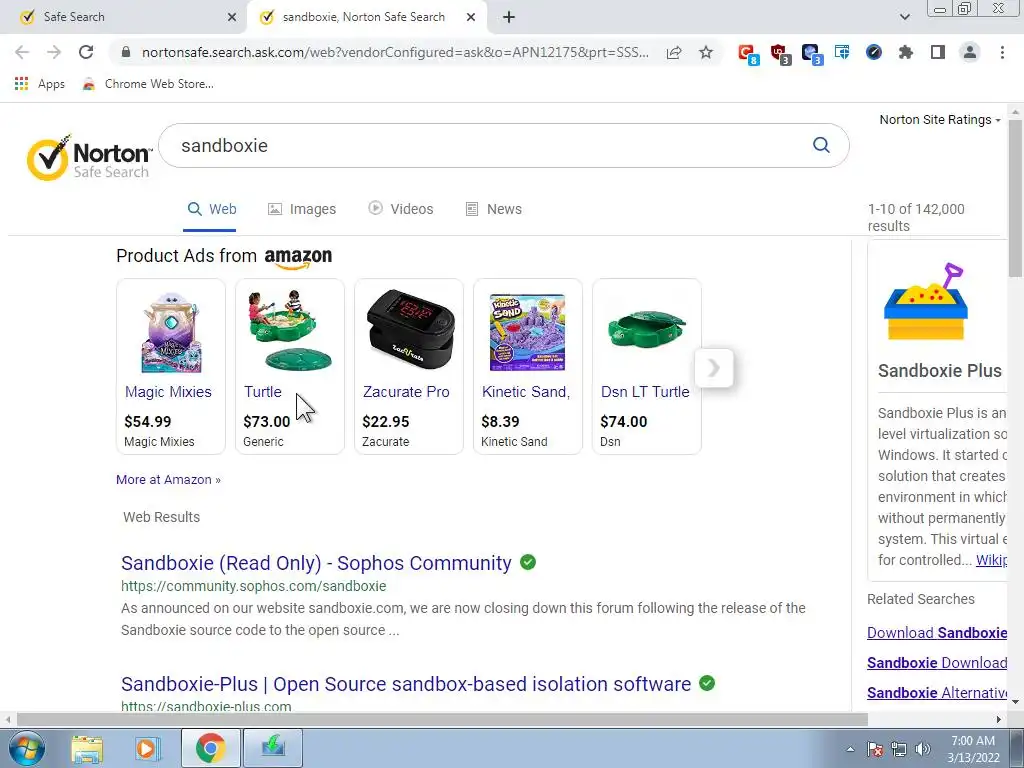1024x768 pixels.
Task: Go back using the browser back arrow
Action: pyautogui.click(x=22, y=52)
